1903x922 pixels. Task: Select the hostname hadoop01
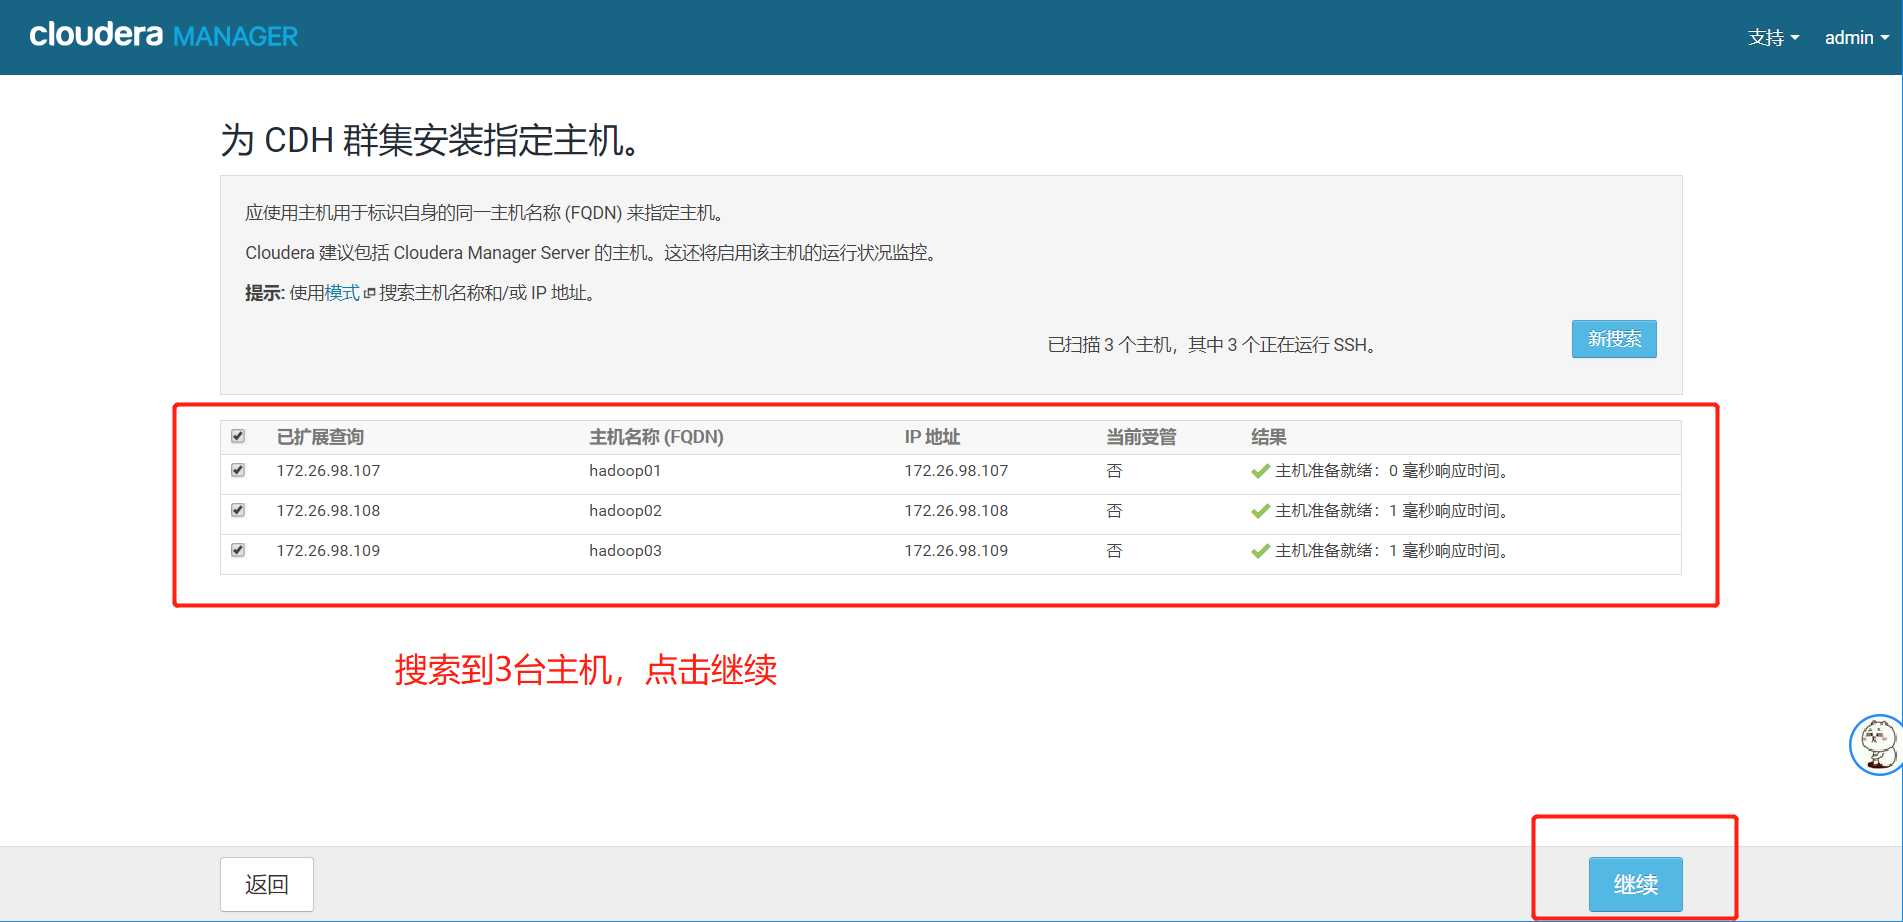click(x=625, y=471)
